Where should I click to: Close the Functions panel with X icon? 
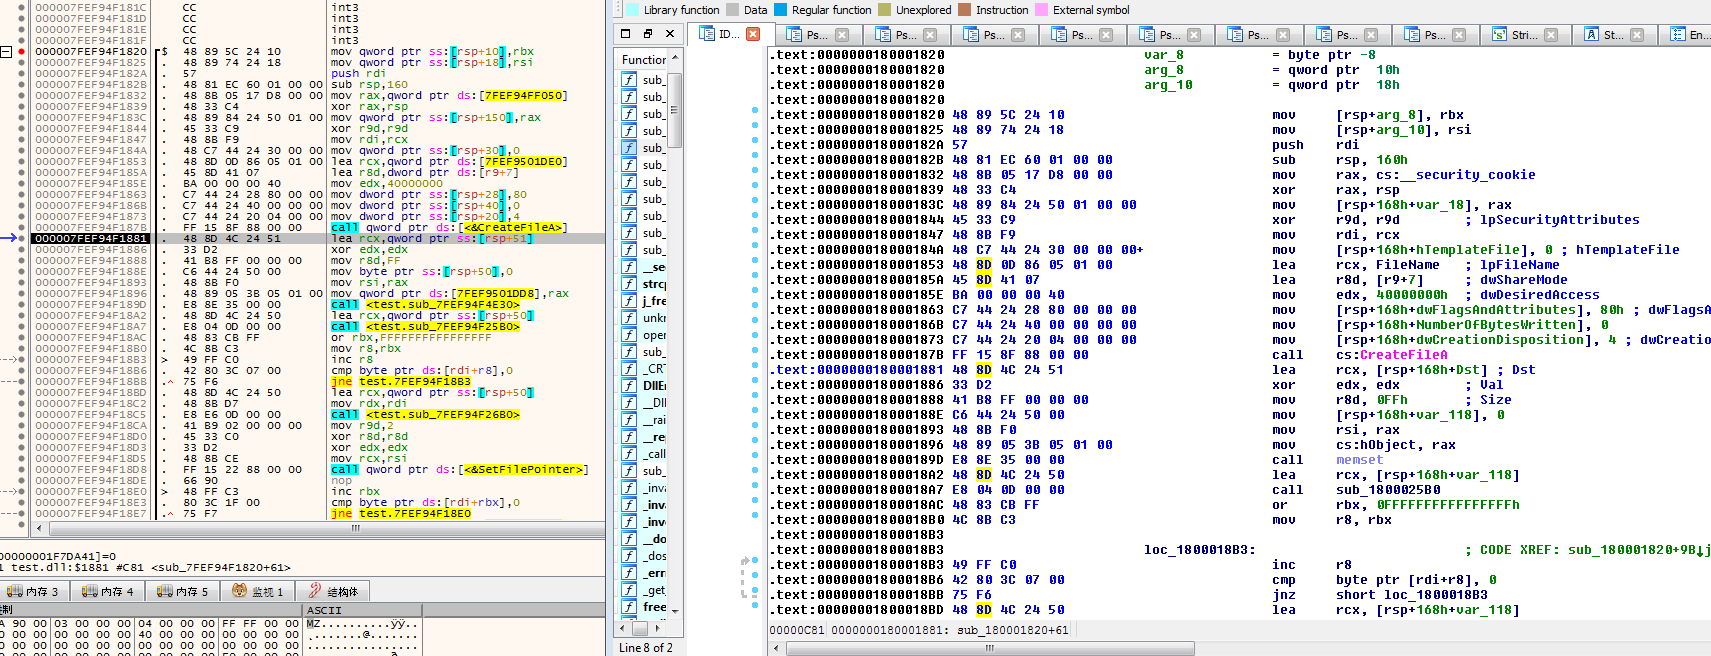pyautogui.click(x=670, y=34)
